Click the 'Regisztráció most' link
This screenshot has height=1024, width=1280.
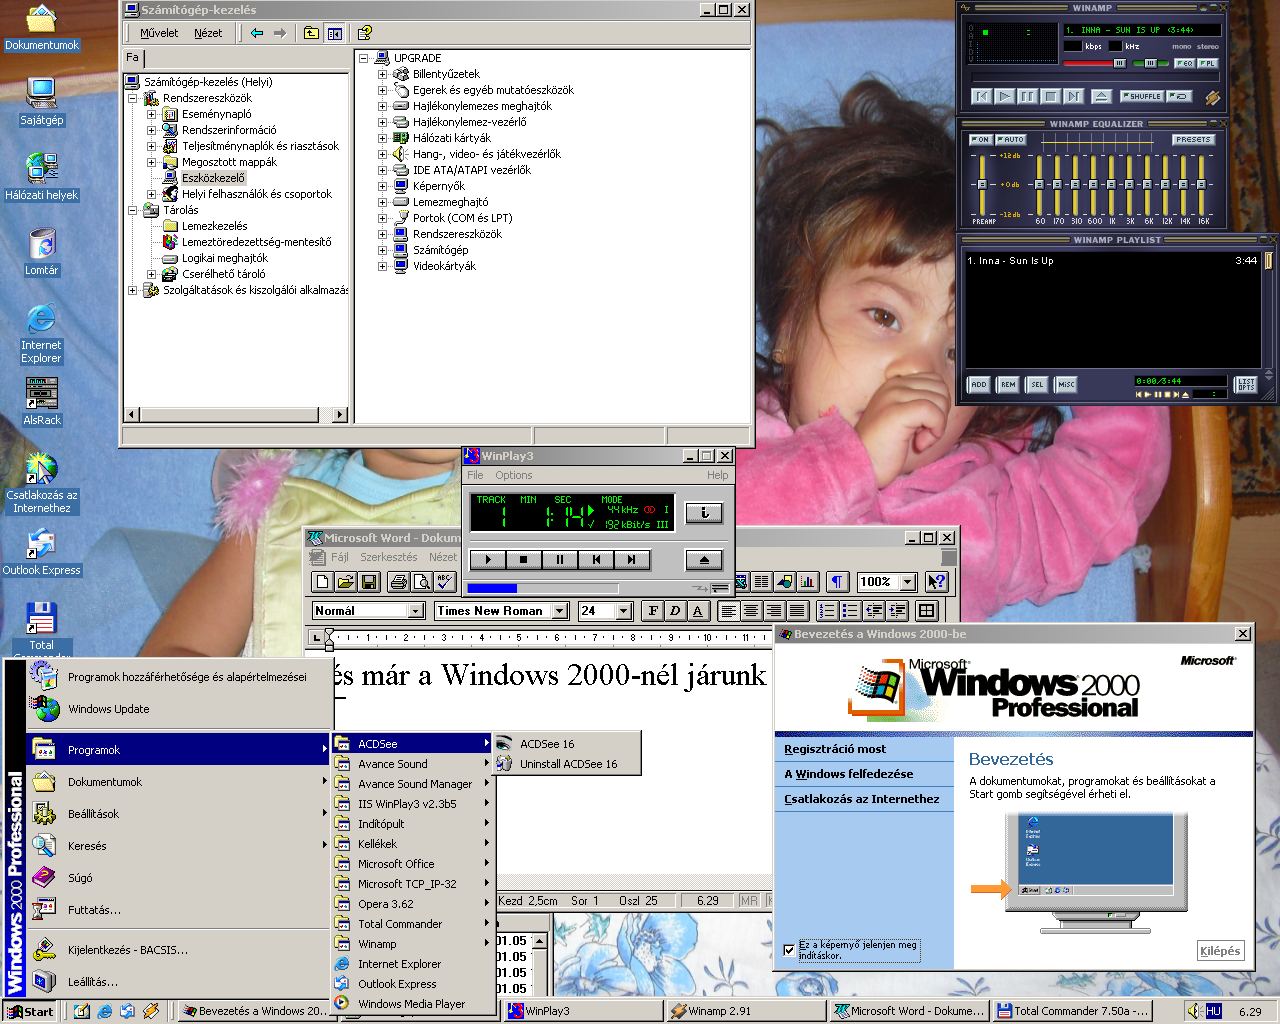[835, 749]
